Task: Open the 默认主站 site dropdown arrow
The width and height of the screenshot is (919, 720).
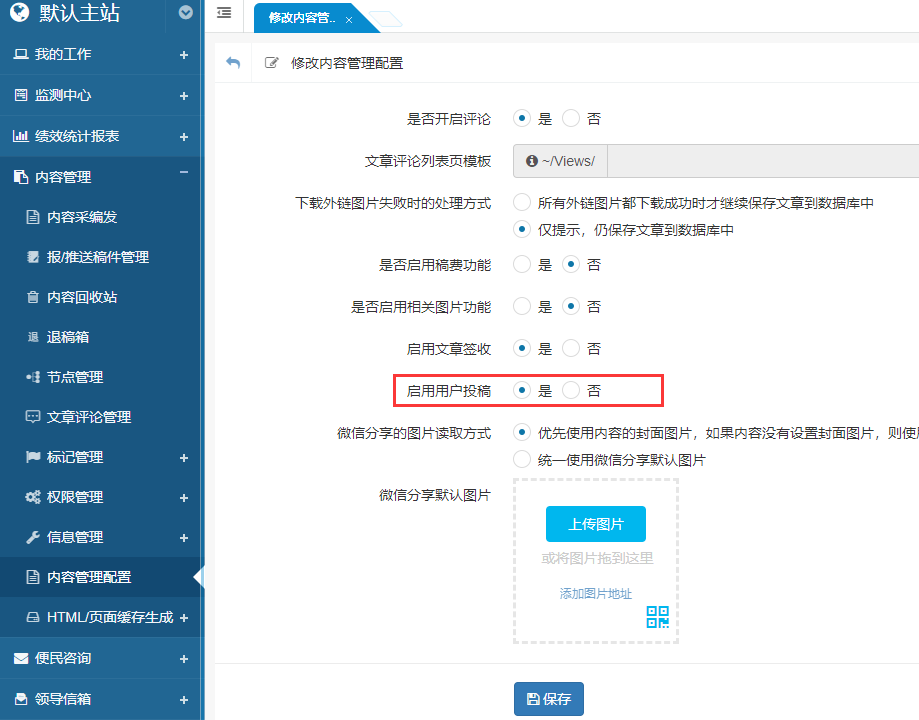Action: tap(185, 13)
